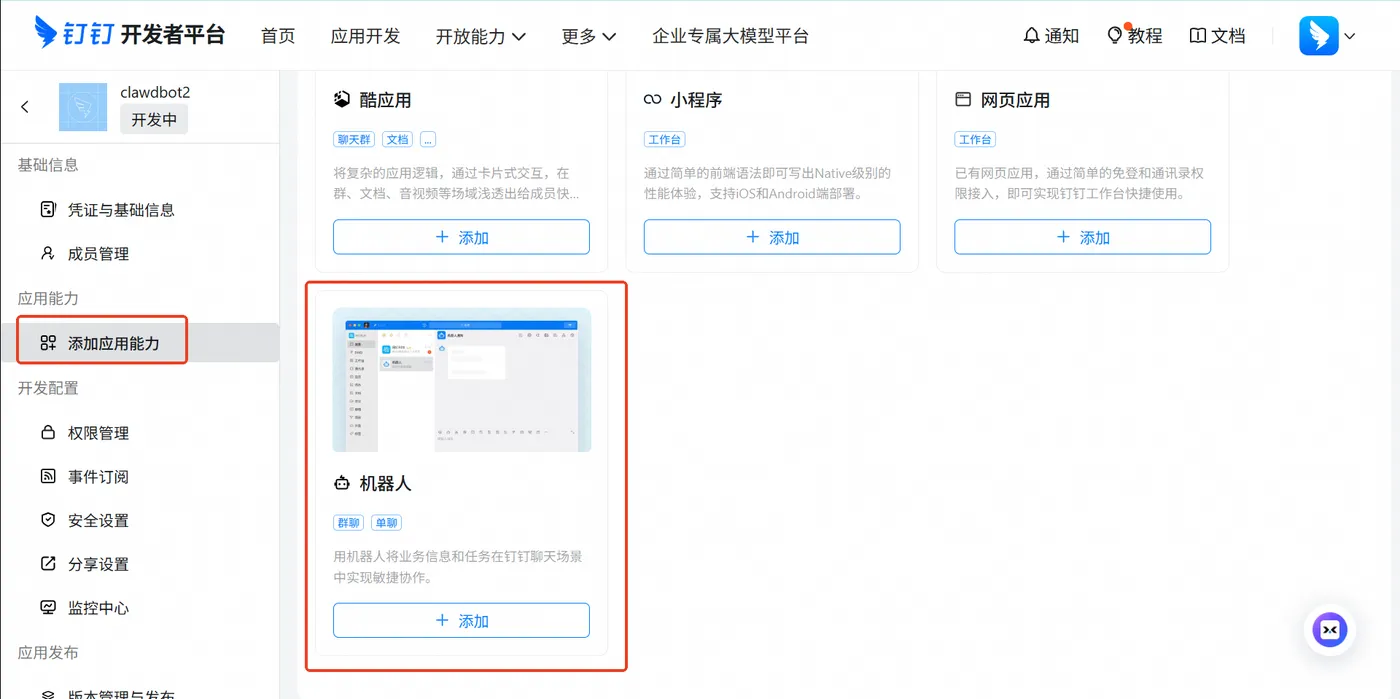Open 分享设置 in the sidebar
The height and width of the screenshot is (699, 1400).
pyautogui.click(x=140, y=564)
